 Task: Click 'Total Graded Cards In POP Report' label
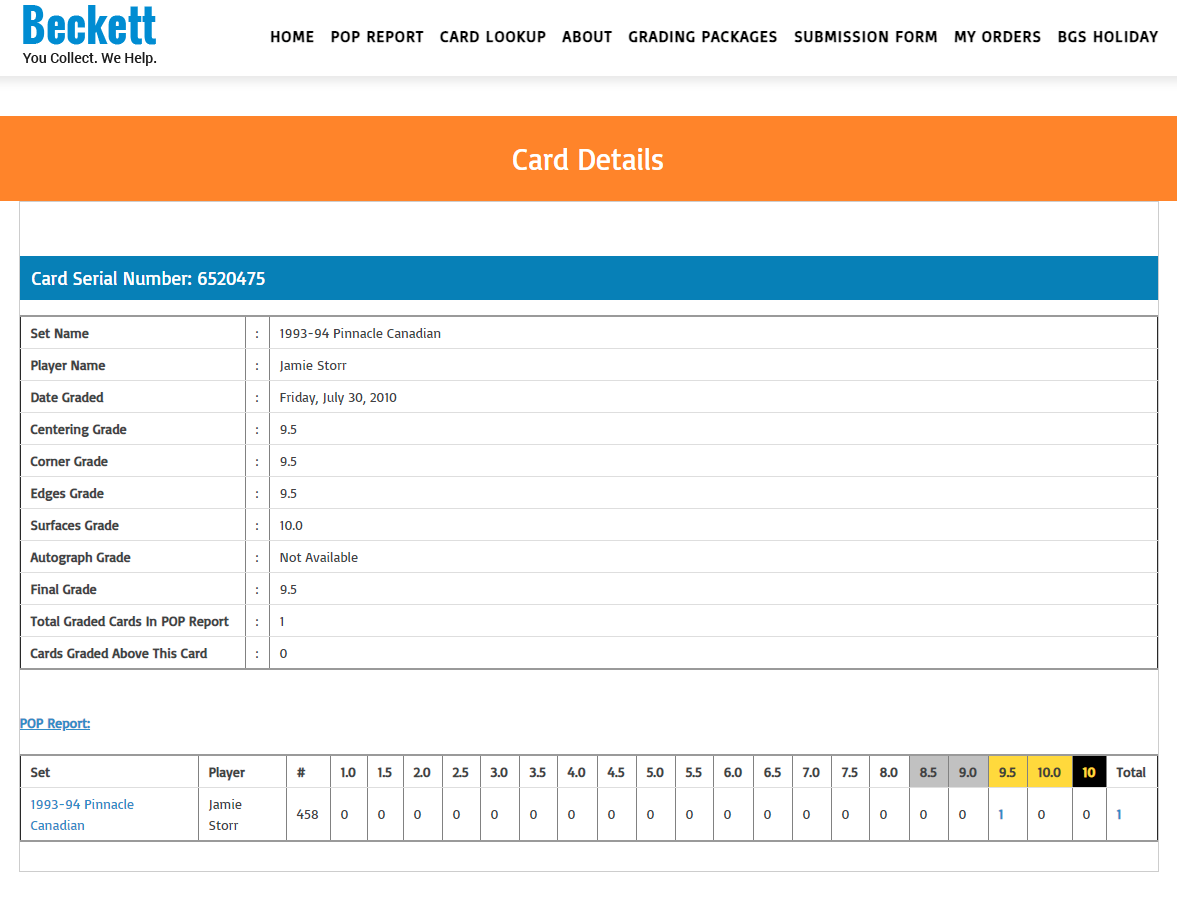[129, 622]
